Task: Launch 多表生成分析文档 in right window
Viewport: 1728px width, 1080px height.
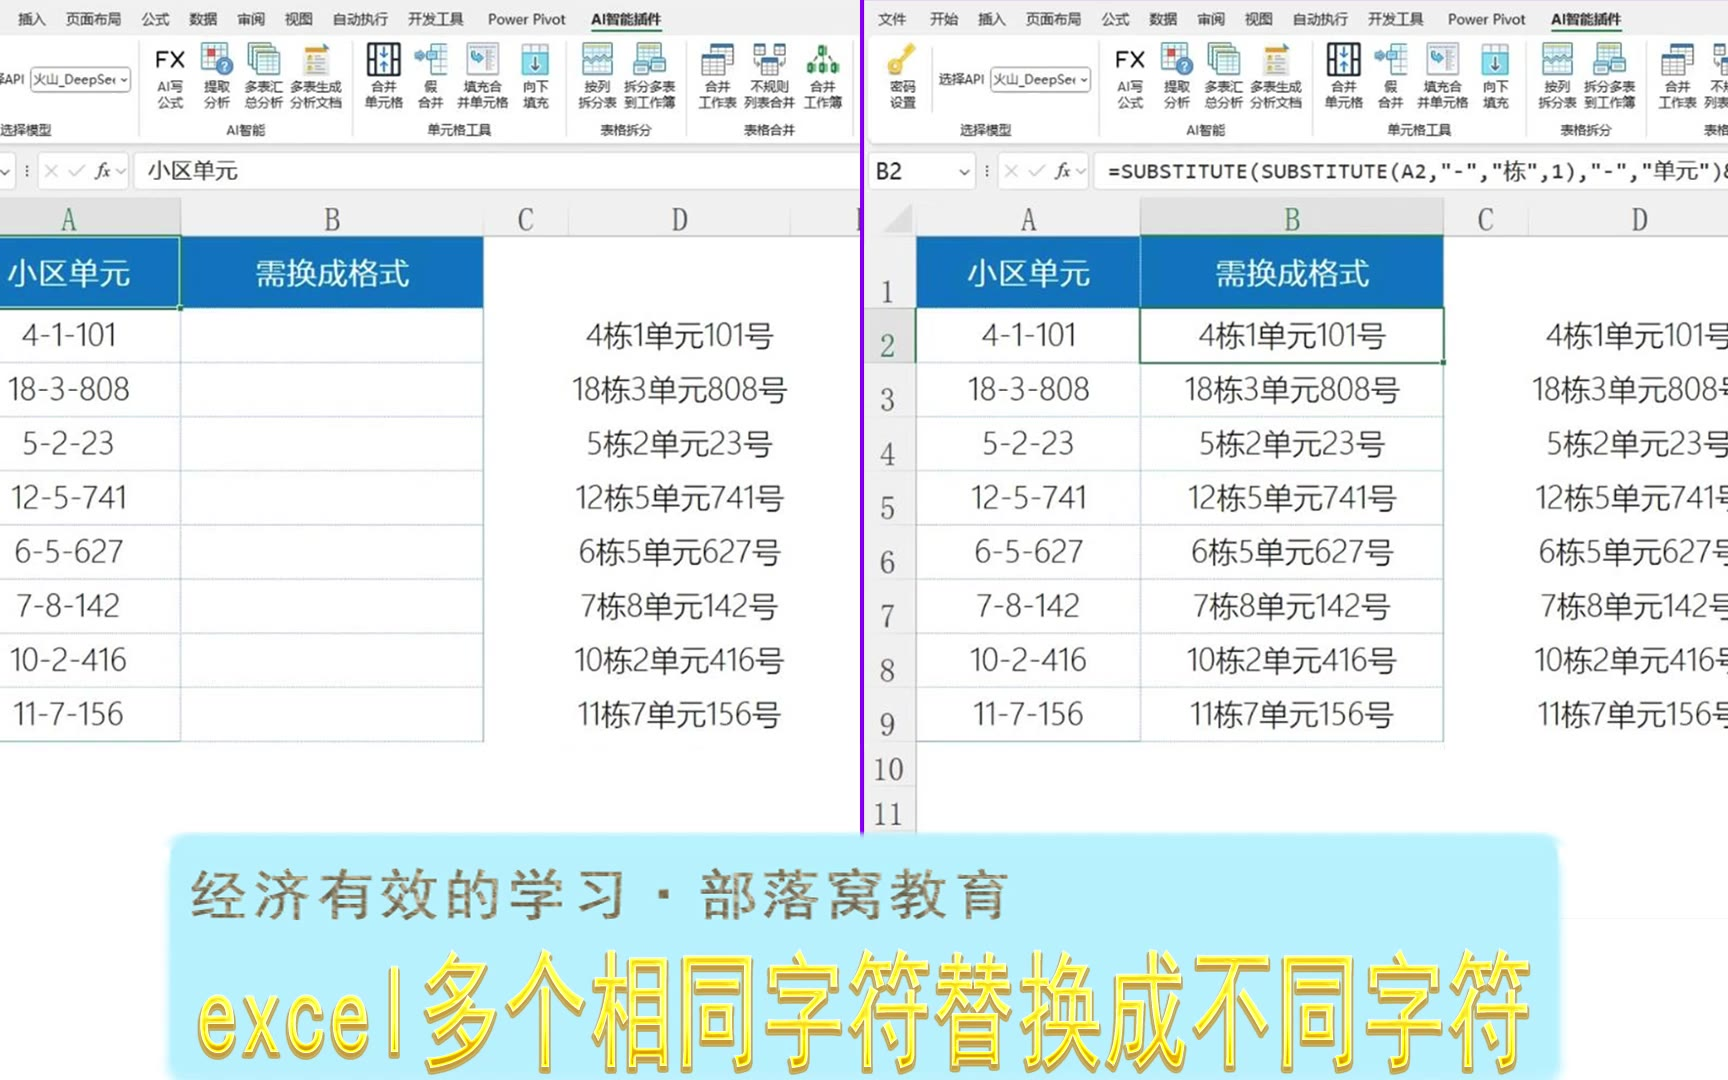Action: [x=1276, y=76]
